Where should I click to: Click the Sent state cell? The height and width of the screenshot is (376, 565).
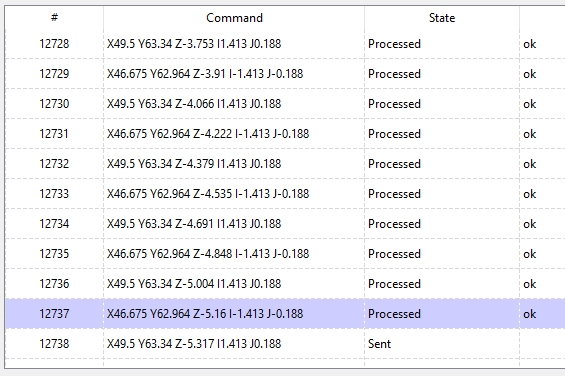coord(379,344)
